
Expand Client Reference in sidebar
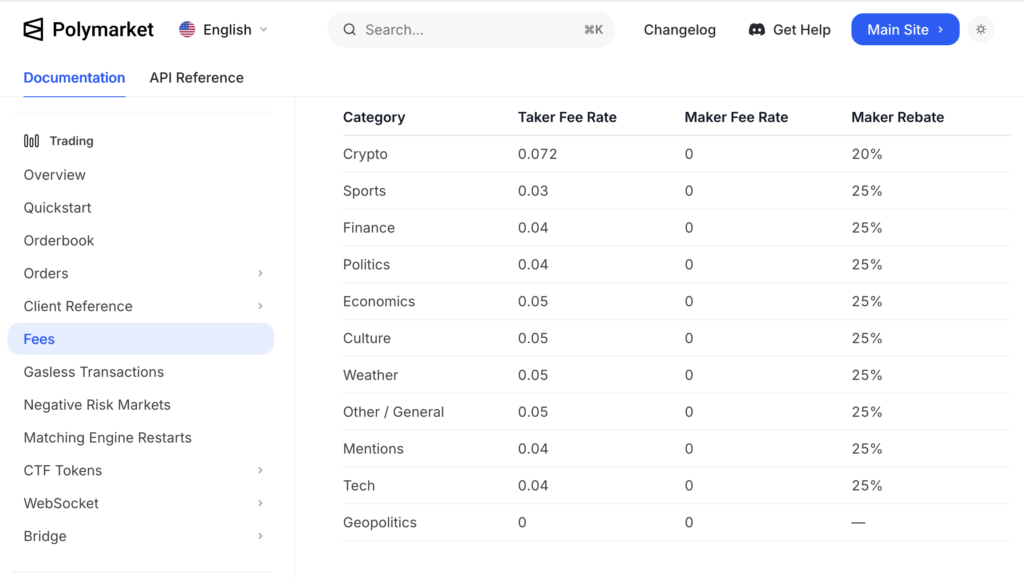tap(260, 306)
